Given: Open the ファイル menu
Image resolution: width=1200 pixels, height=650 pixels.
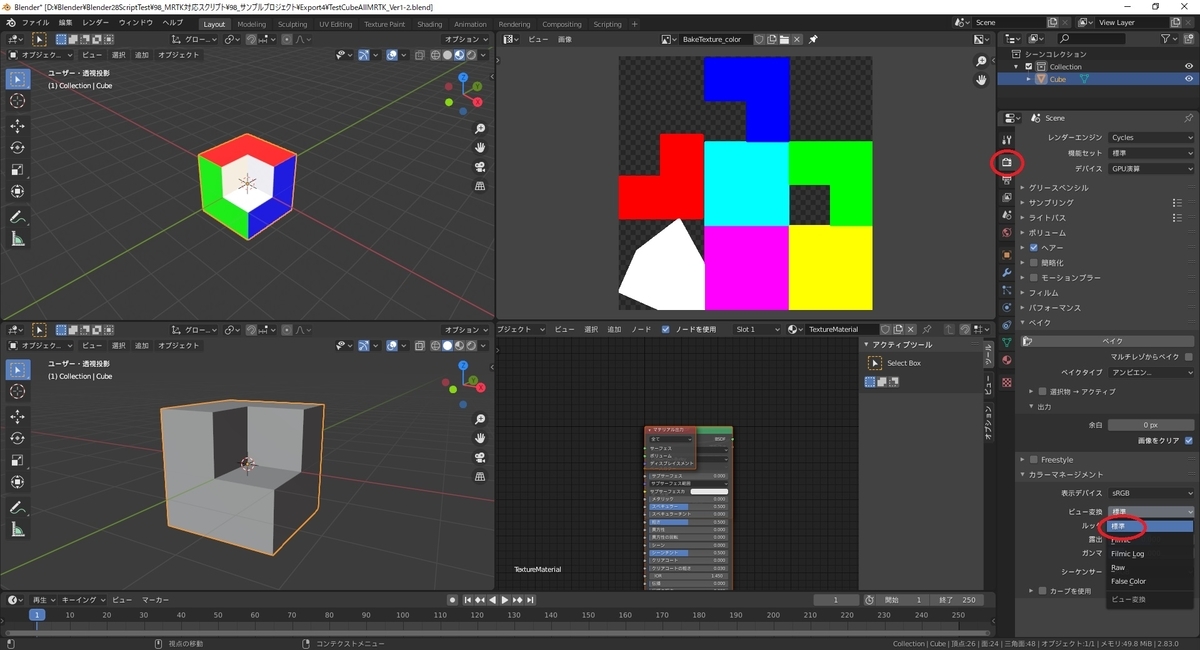Looking at the screenshot, I should pyautogui.click(x=35, y=23).
